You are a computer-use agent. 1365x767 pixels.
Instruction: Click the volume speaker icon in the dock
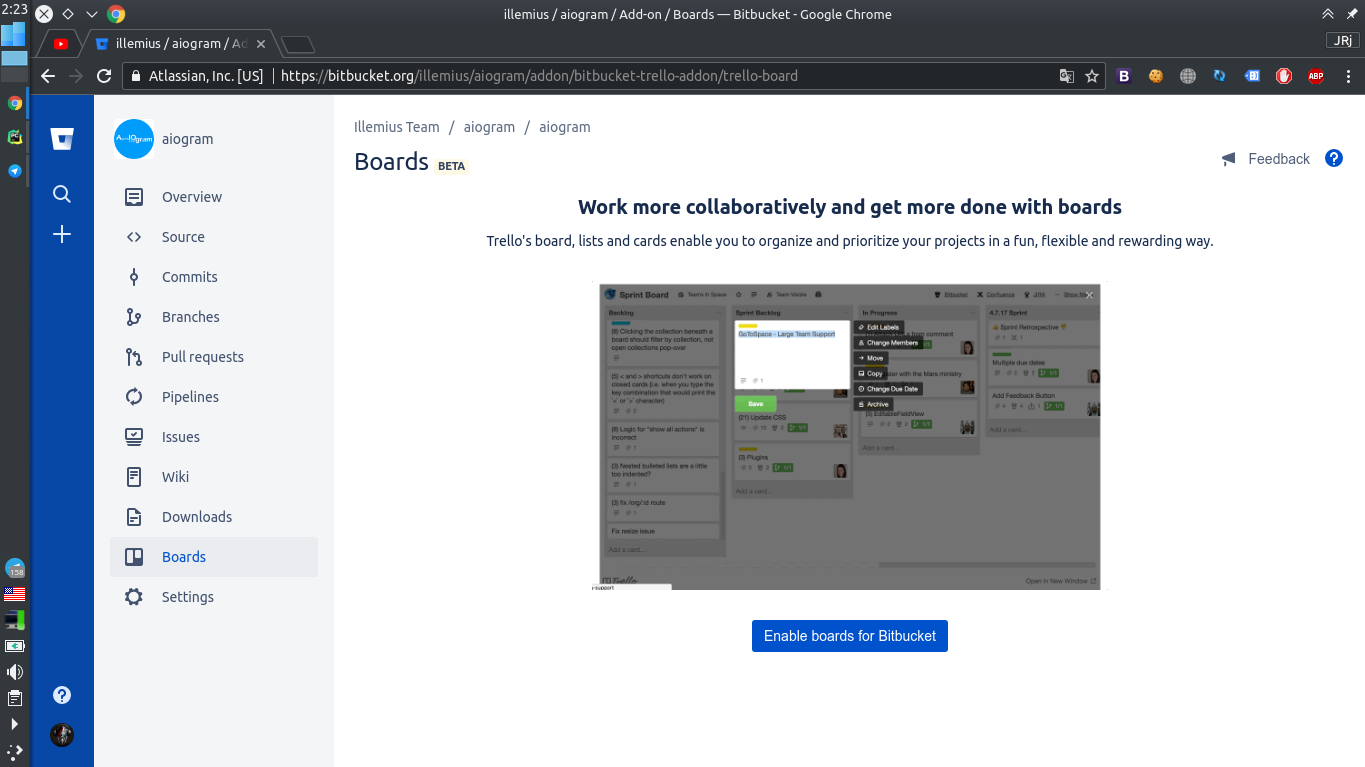14,672
